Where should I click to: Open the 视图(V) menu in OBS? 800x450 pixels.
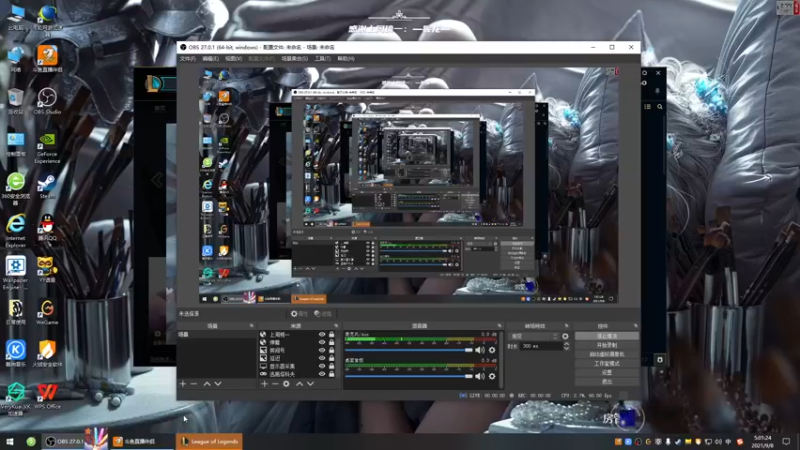pos(234,59)
